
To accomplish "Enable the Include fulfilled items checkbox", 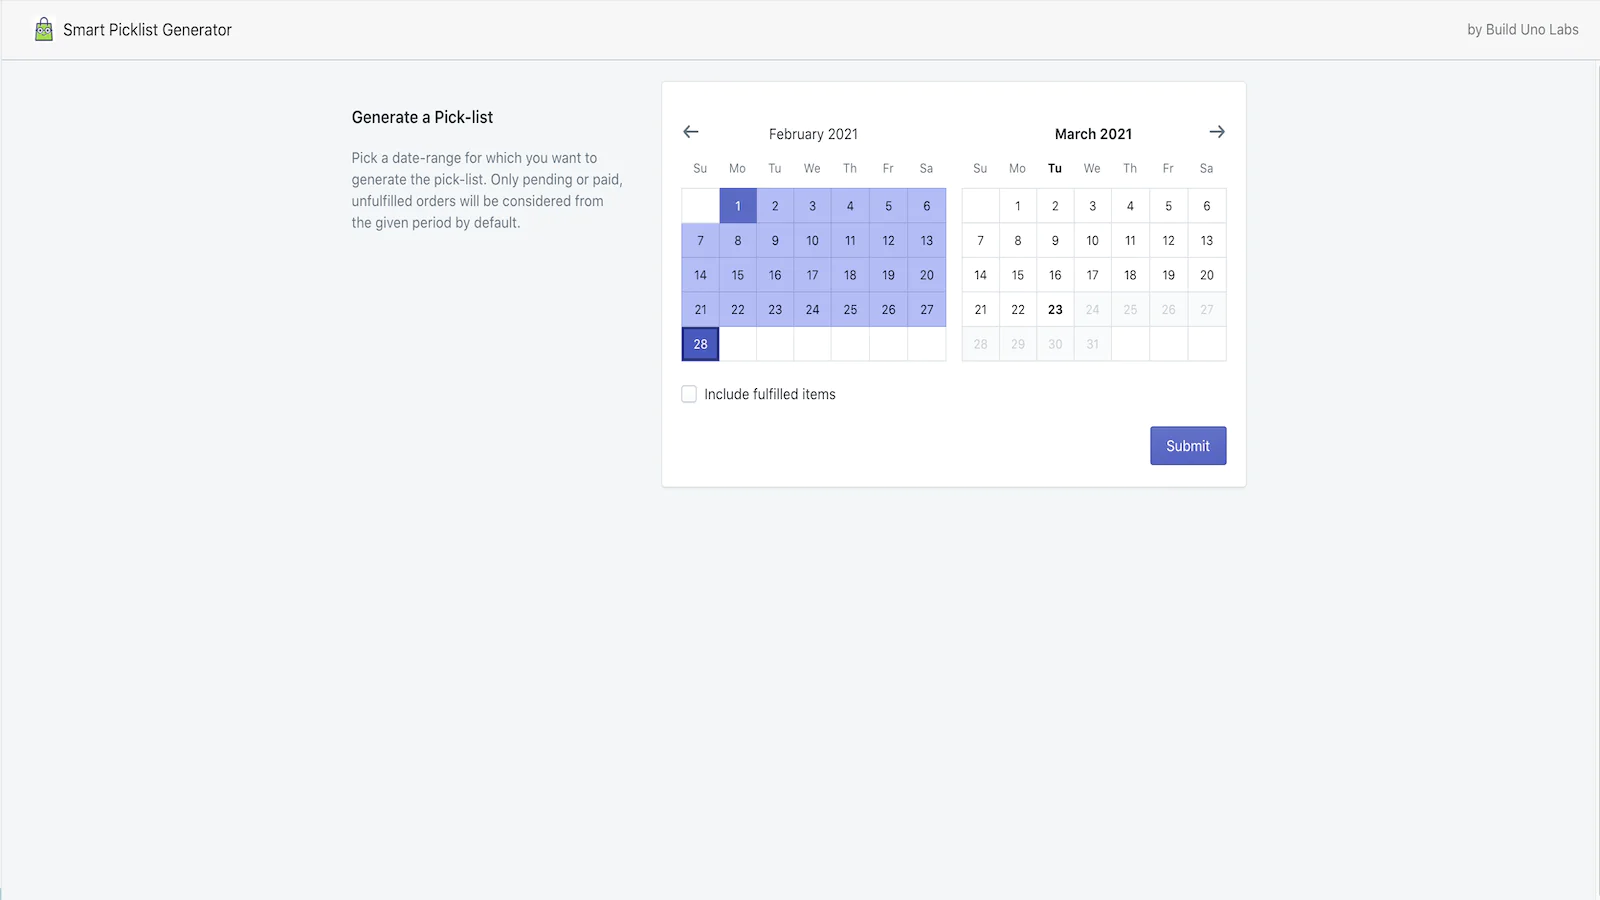I will pyautogui.click(x=689, y=394).
